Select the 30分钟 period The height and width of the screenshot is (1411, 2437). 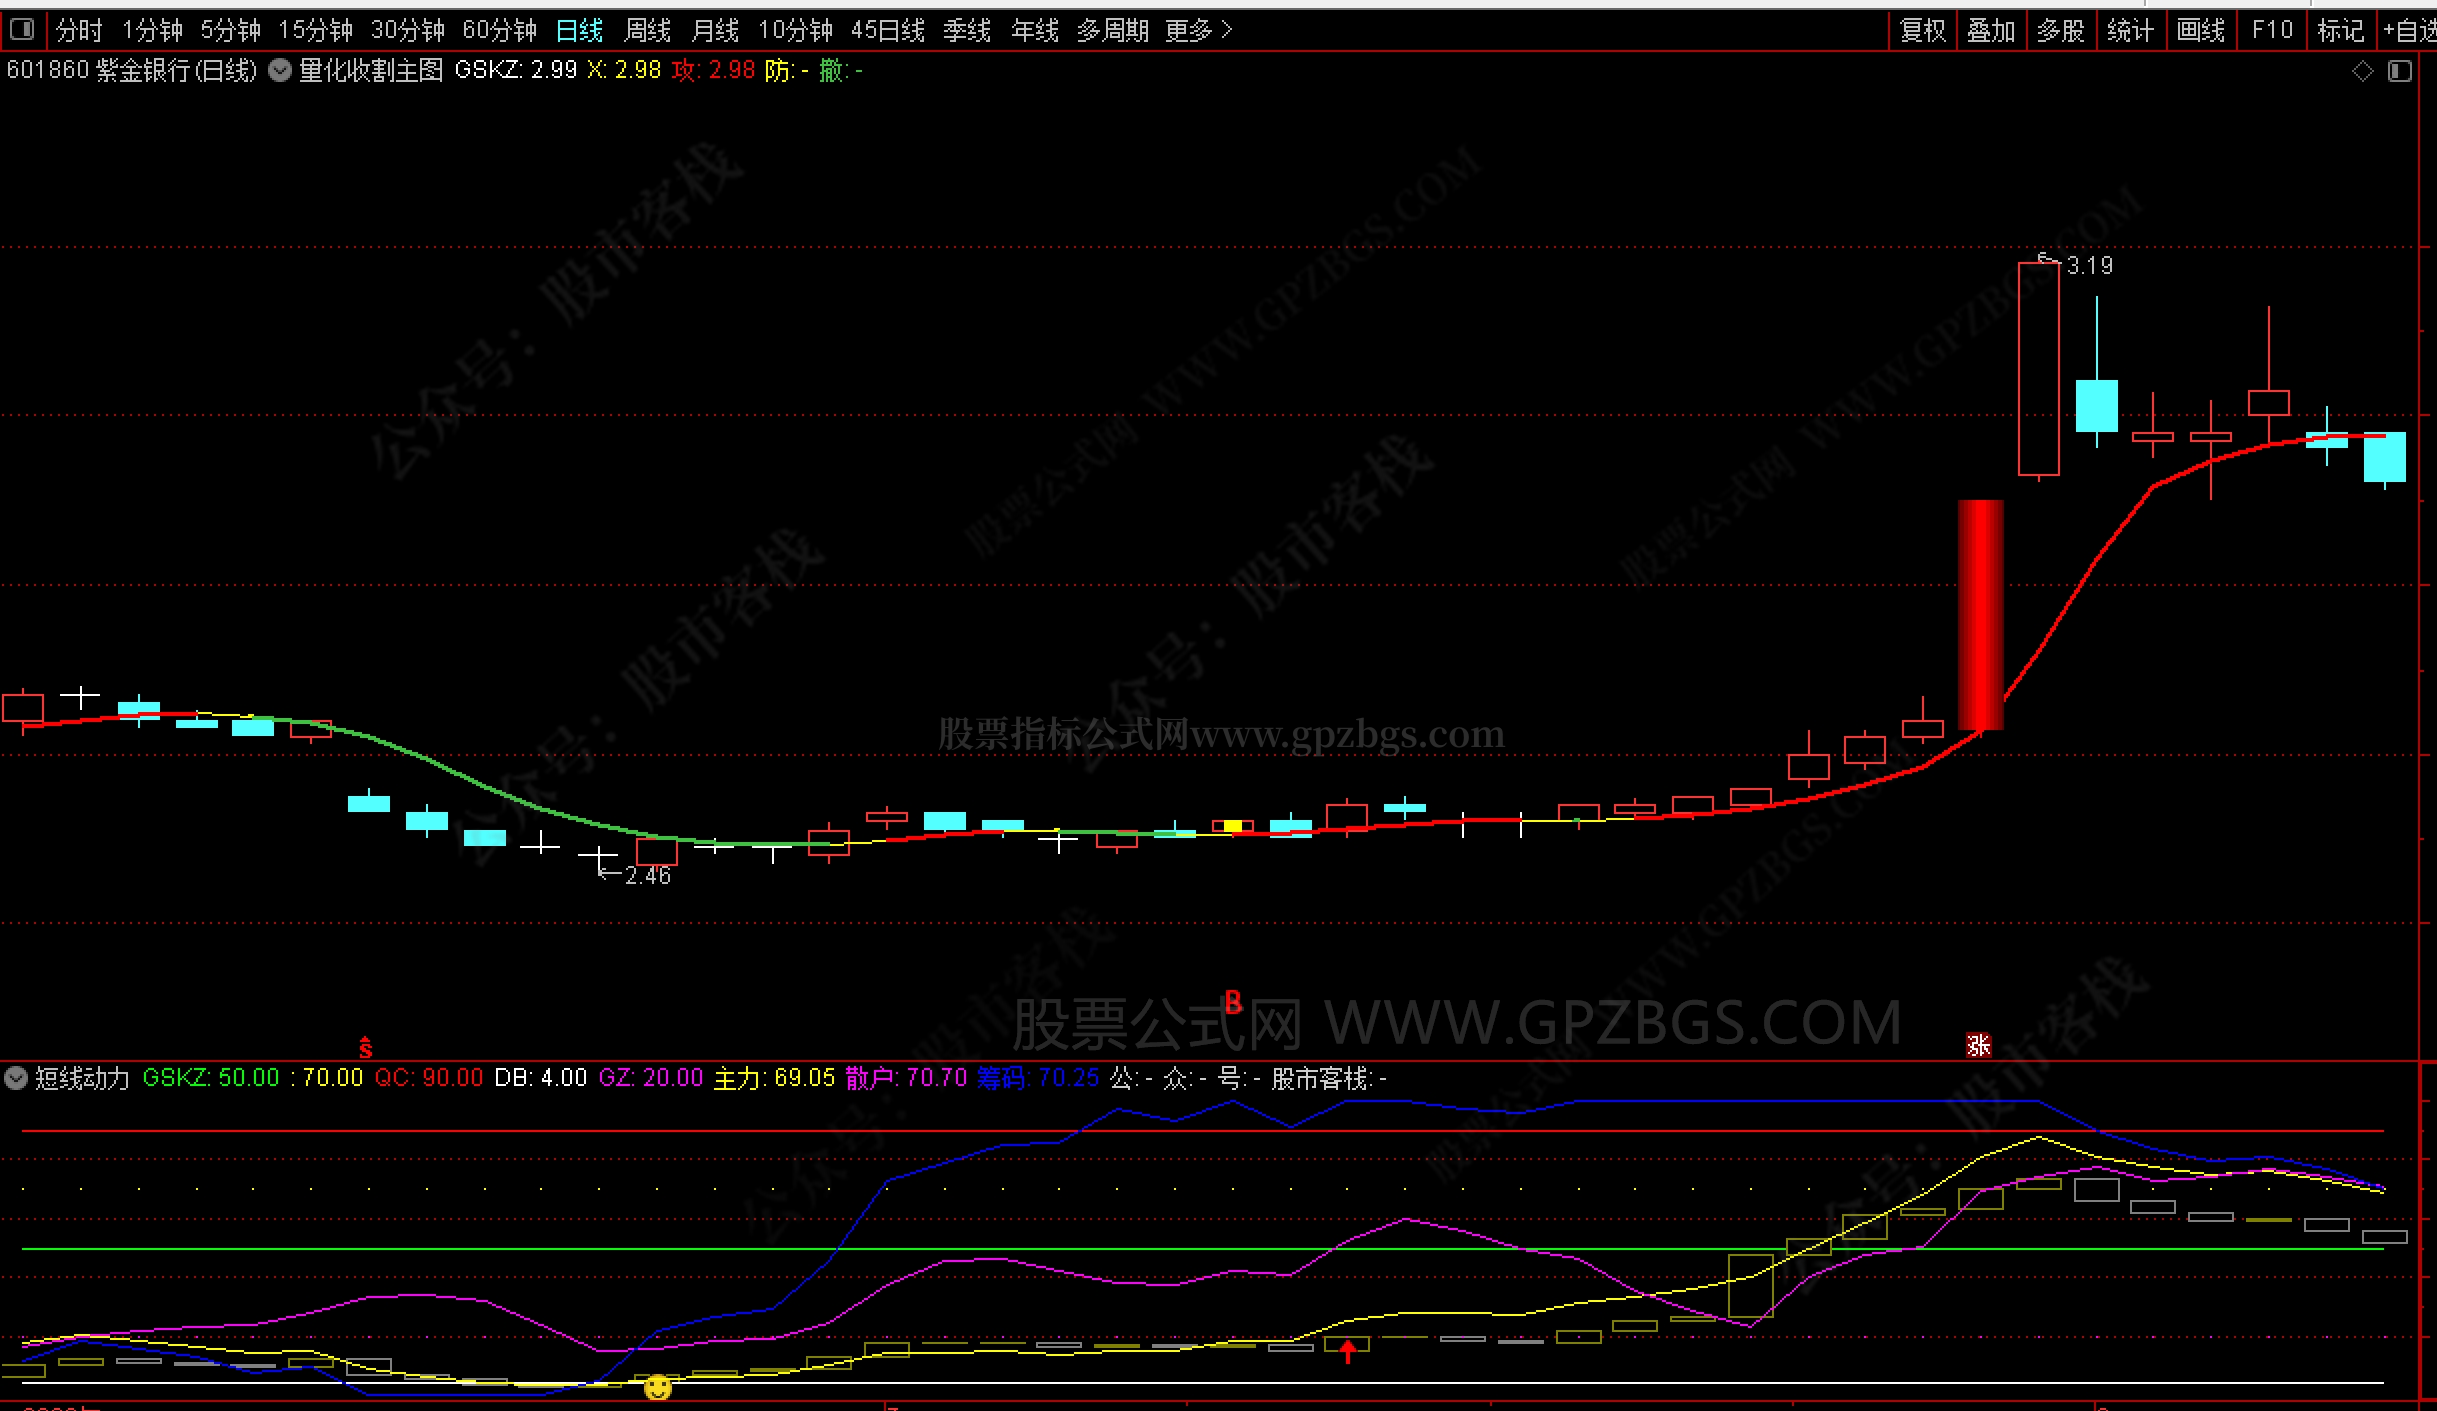(x=408, y=31)
